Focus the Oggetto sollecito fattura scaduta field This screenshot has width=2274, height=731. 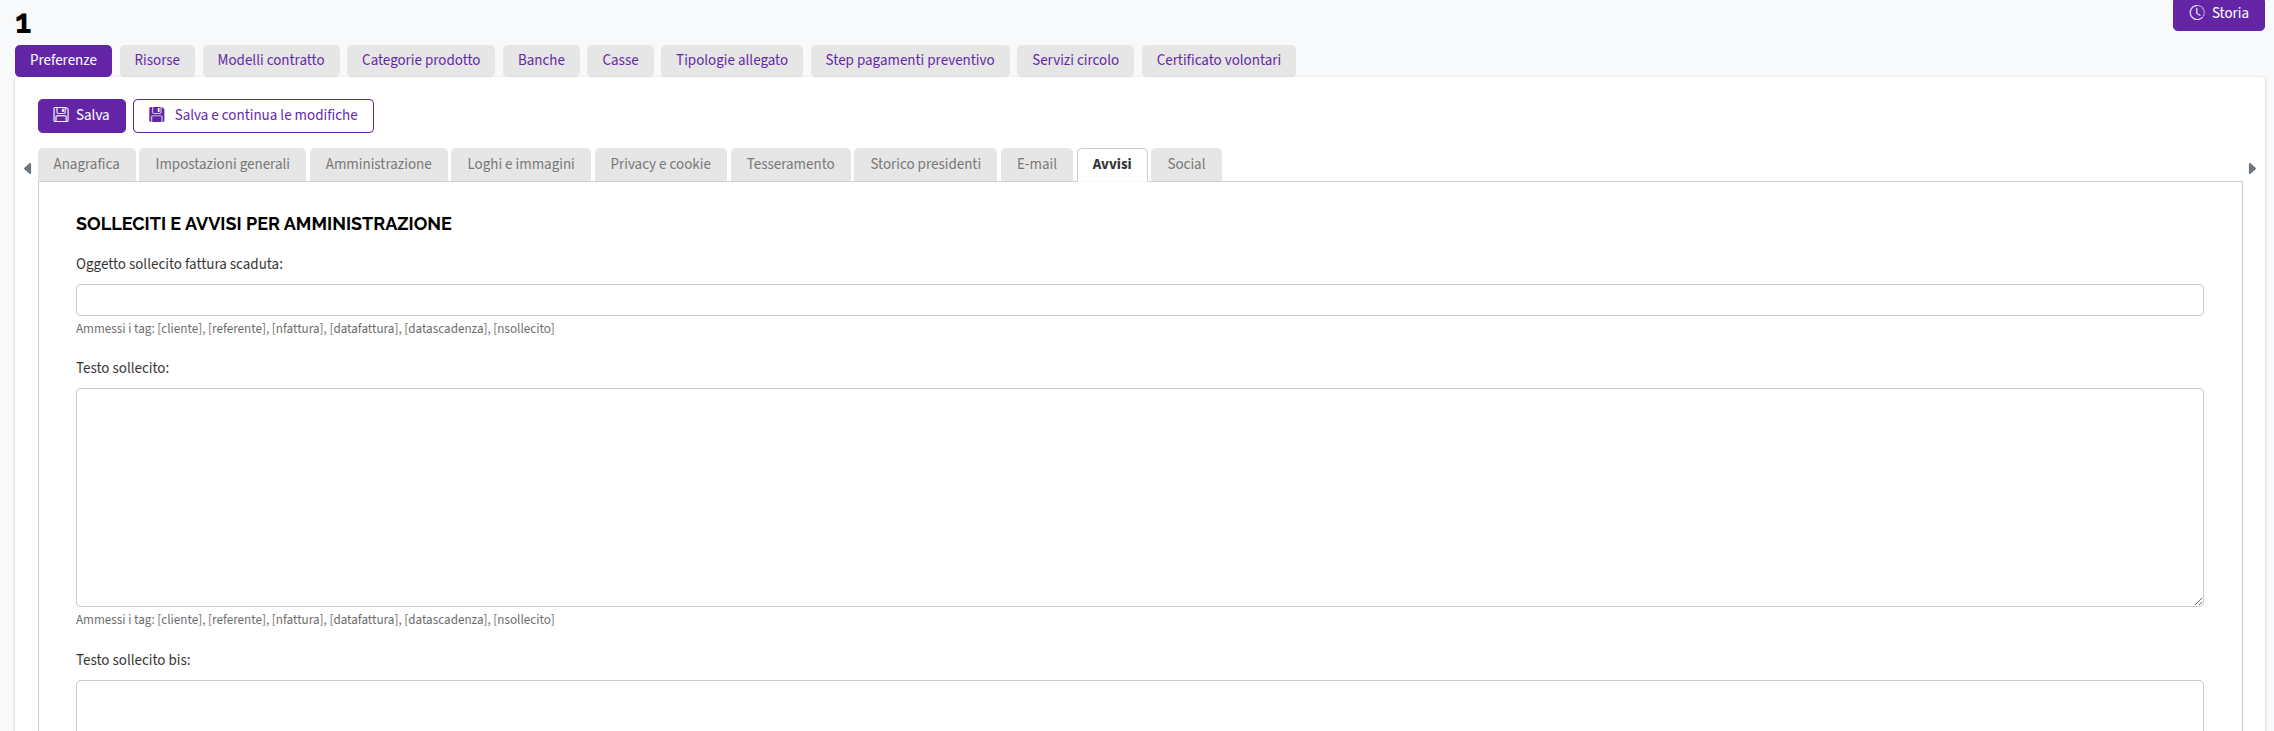pyautogui.click(x=1140, y=300)
